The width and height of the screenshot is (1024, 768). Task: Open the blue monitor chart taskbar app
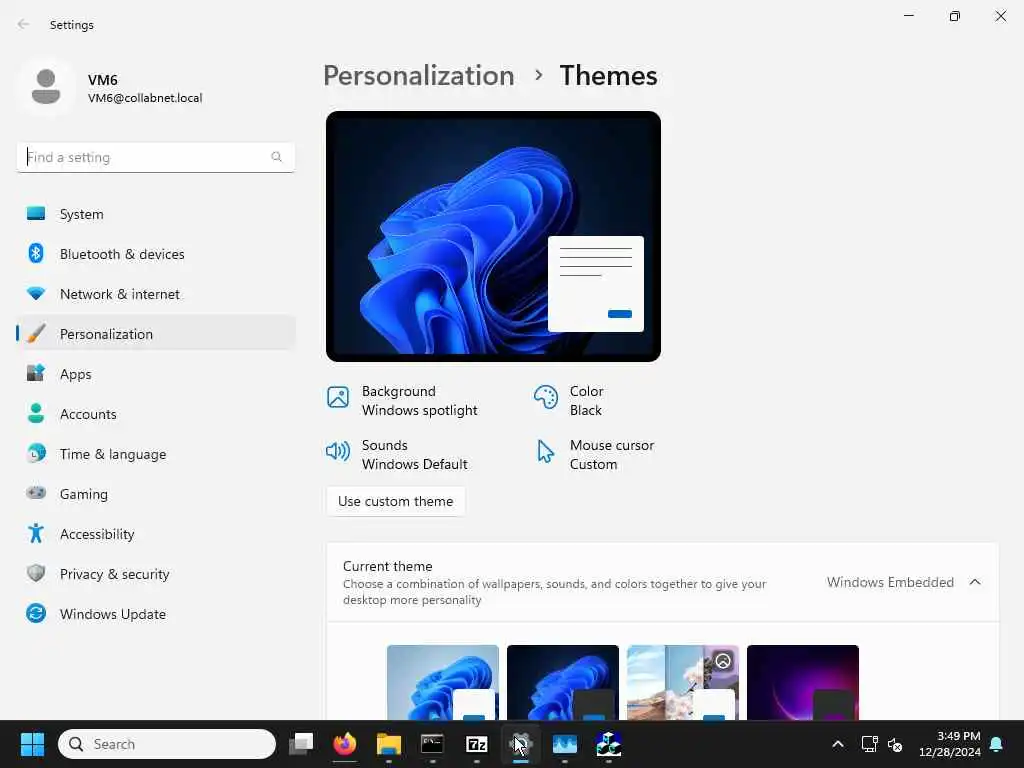565,744
